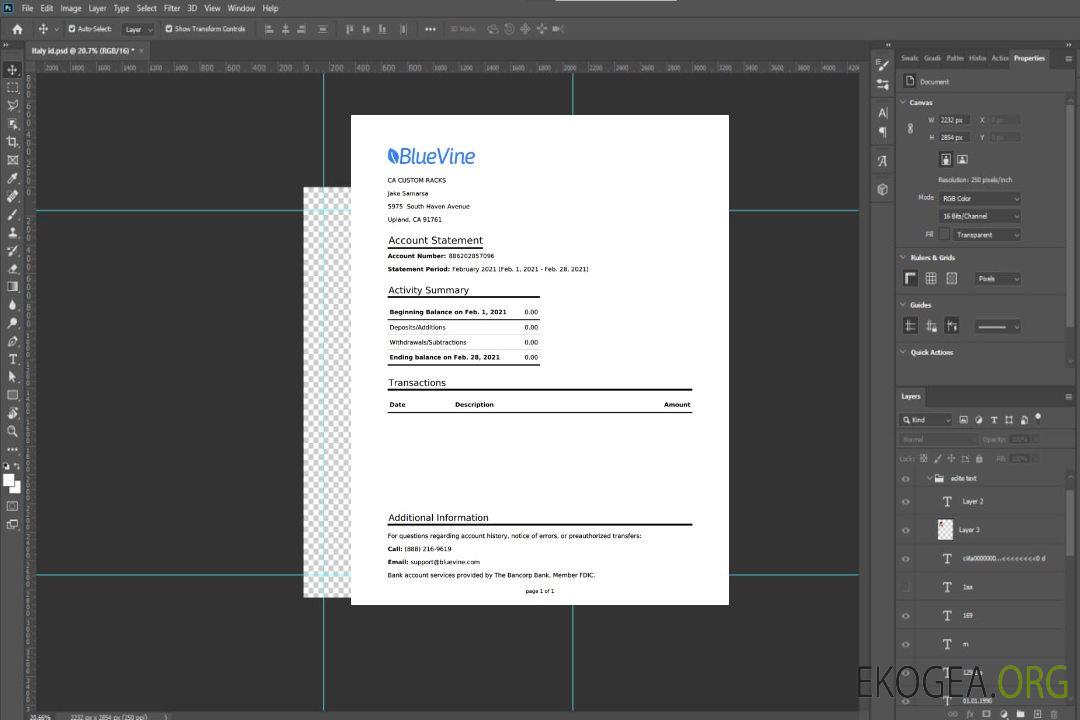The image size is (1080, 720).
Task: Collapse the Canvas section
Action: [903, 102]
